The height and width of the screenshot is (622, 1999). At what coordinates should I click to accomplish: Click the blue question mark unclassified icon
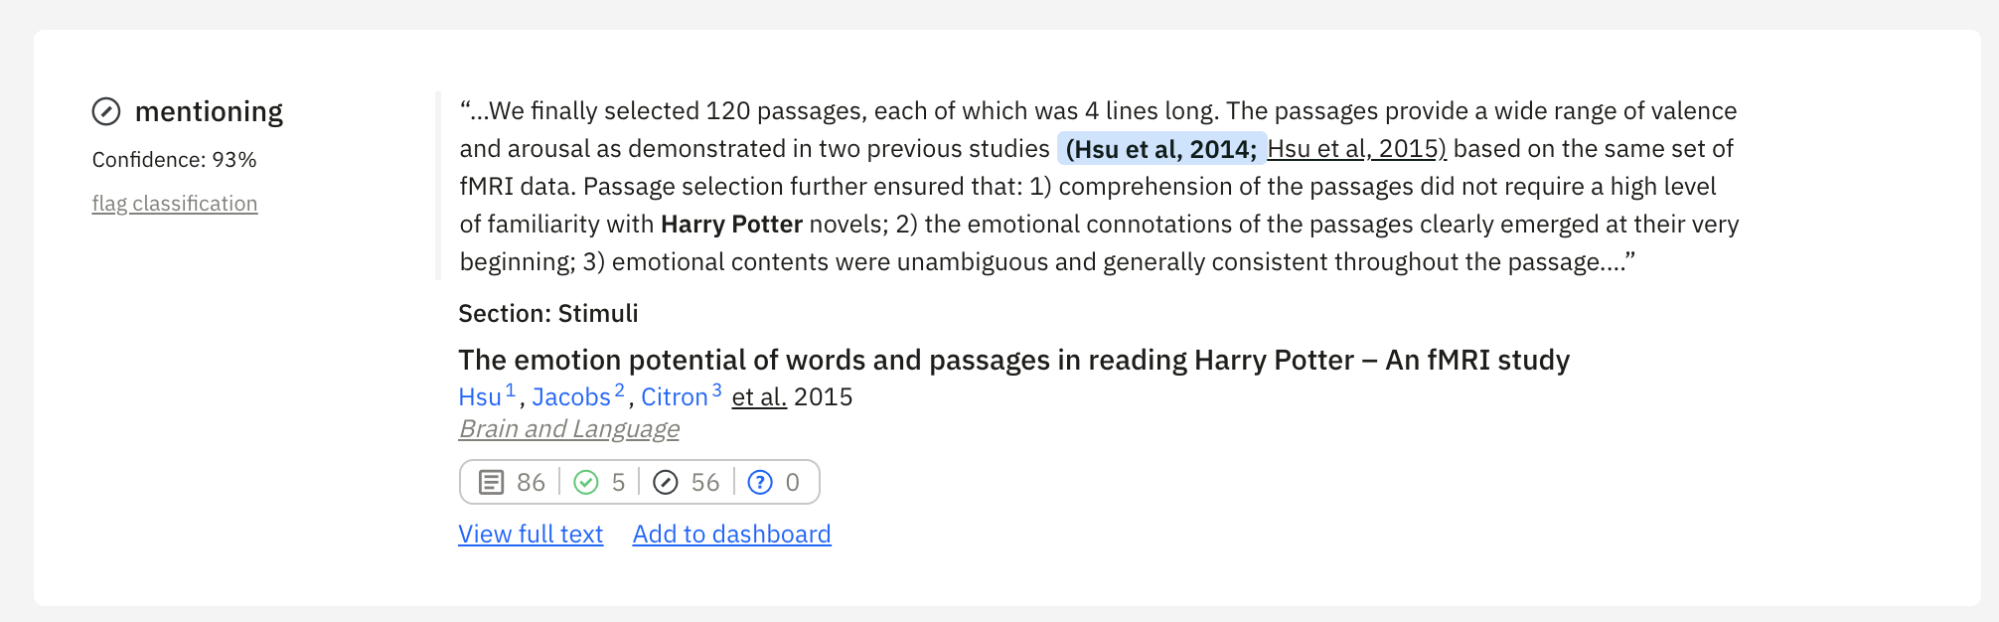[x=759, y=482]
